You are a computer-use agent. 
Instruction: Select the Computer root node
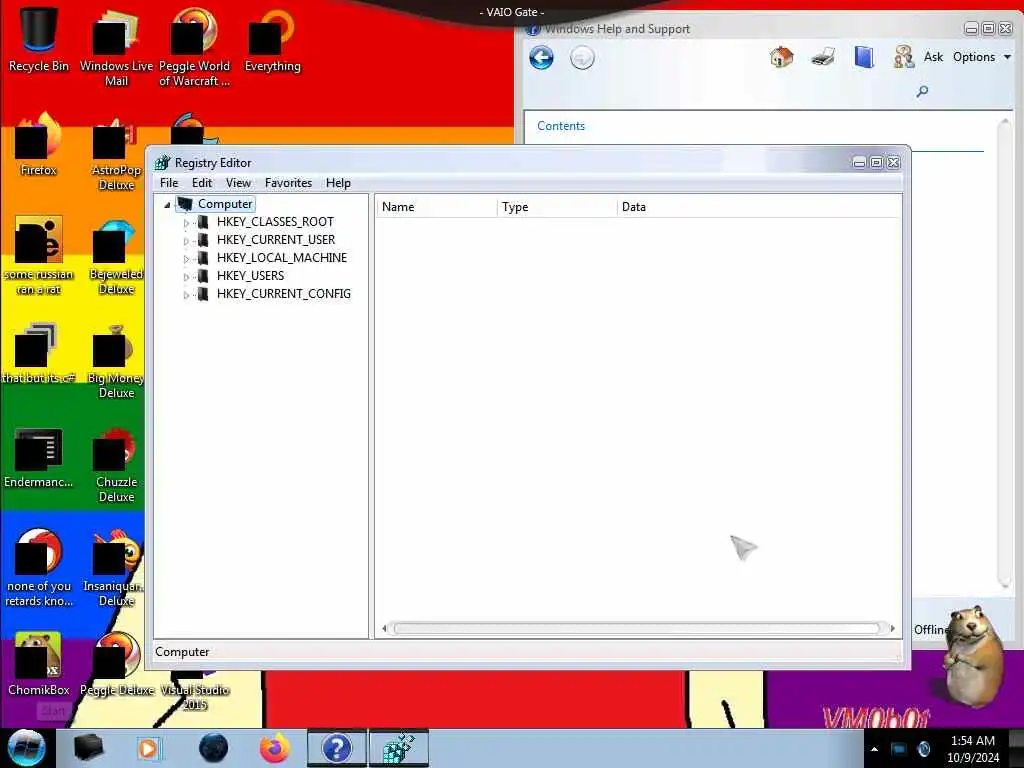coord(225,204)
